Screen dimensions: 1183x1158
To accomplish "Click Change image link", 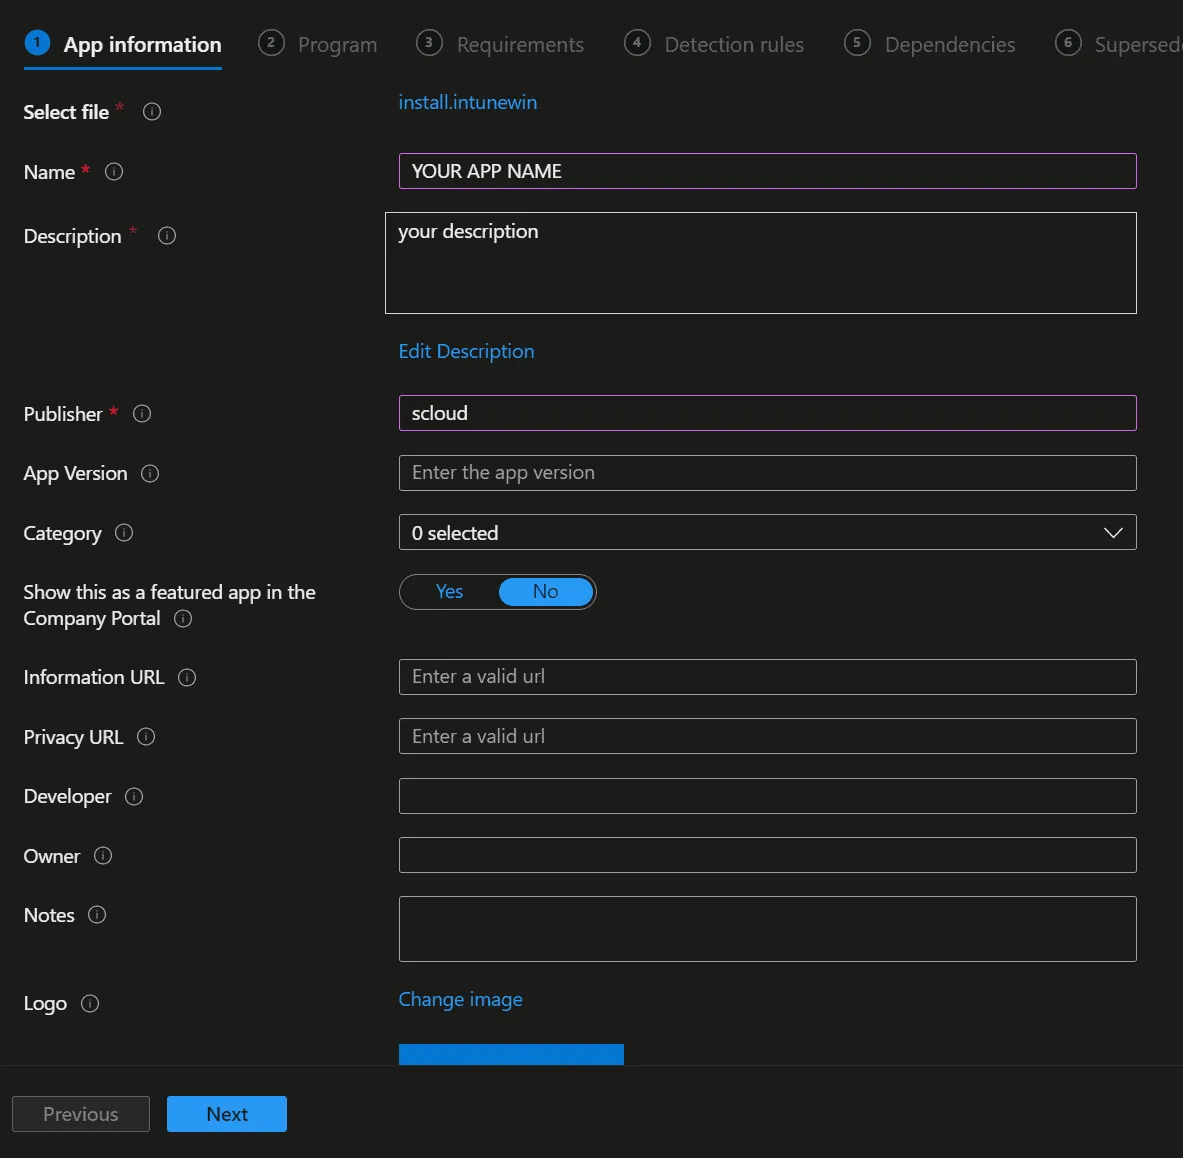I will [x=460, y=1000].
